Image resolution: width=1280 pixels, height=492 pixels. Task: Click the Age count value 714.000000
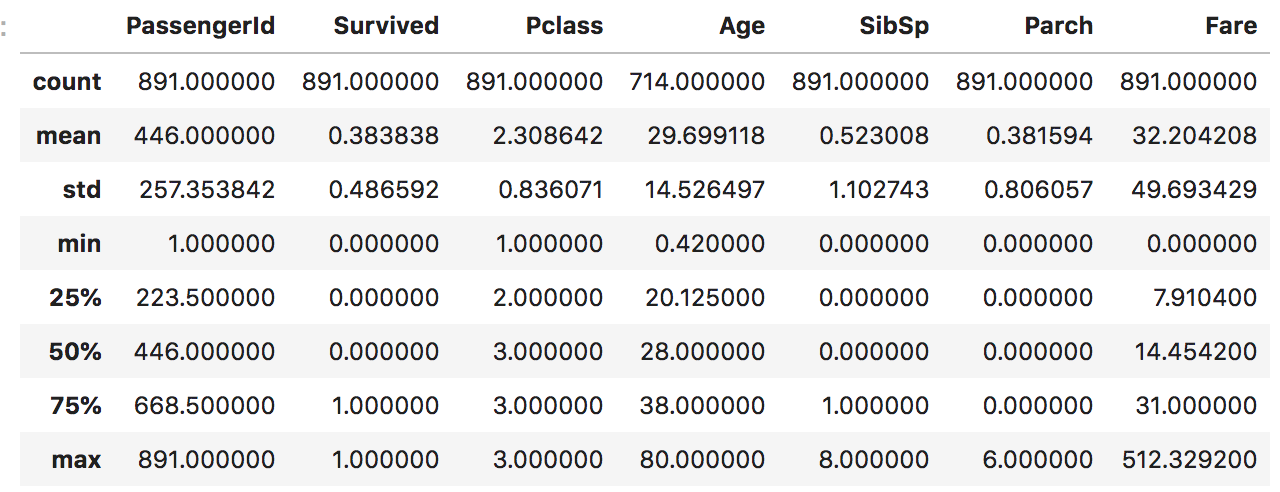coord(697,81)
